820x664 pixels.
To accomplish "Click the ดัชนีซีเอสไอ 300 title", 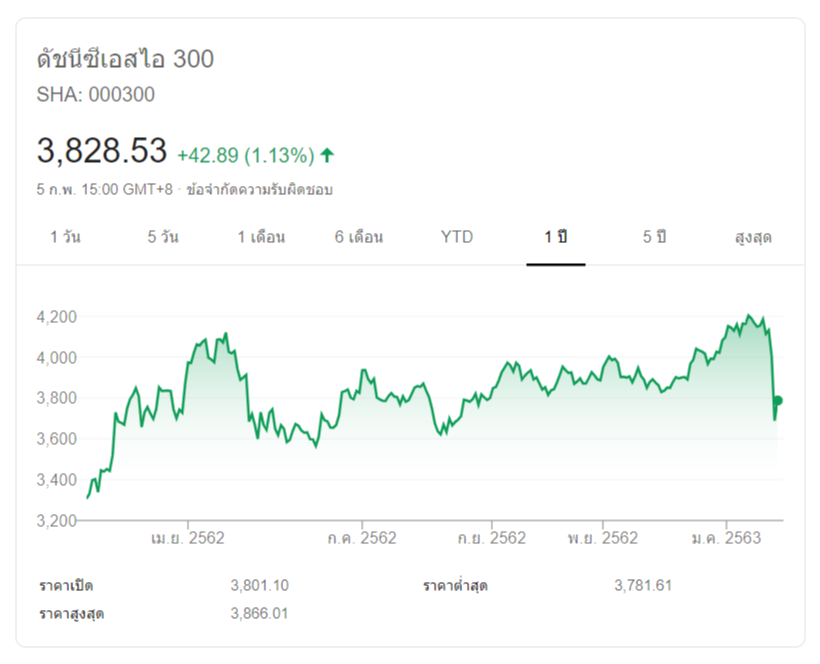I will 125,59.
